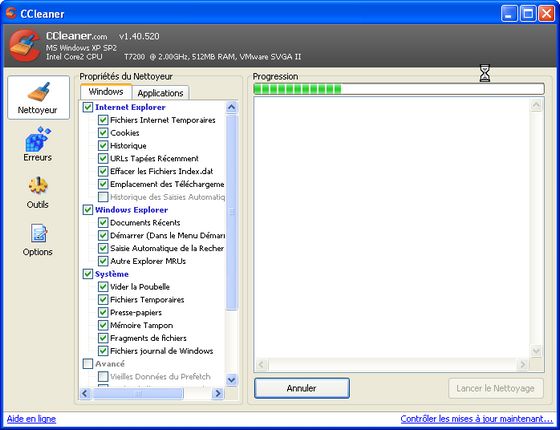Click inside the empty results output area
Screen dimensions: 560x430
(x=392, y=228)
